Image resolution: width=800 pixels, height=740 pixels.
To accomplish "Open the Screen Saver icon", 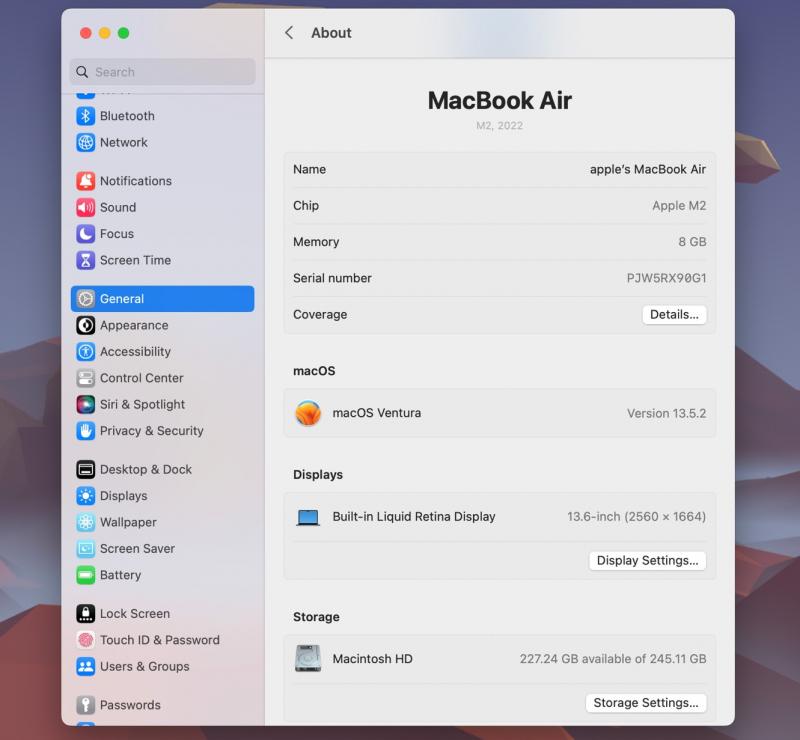I will 85,549.
